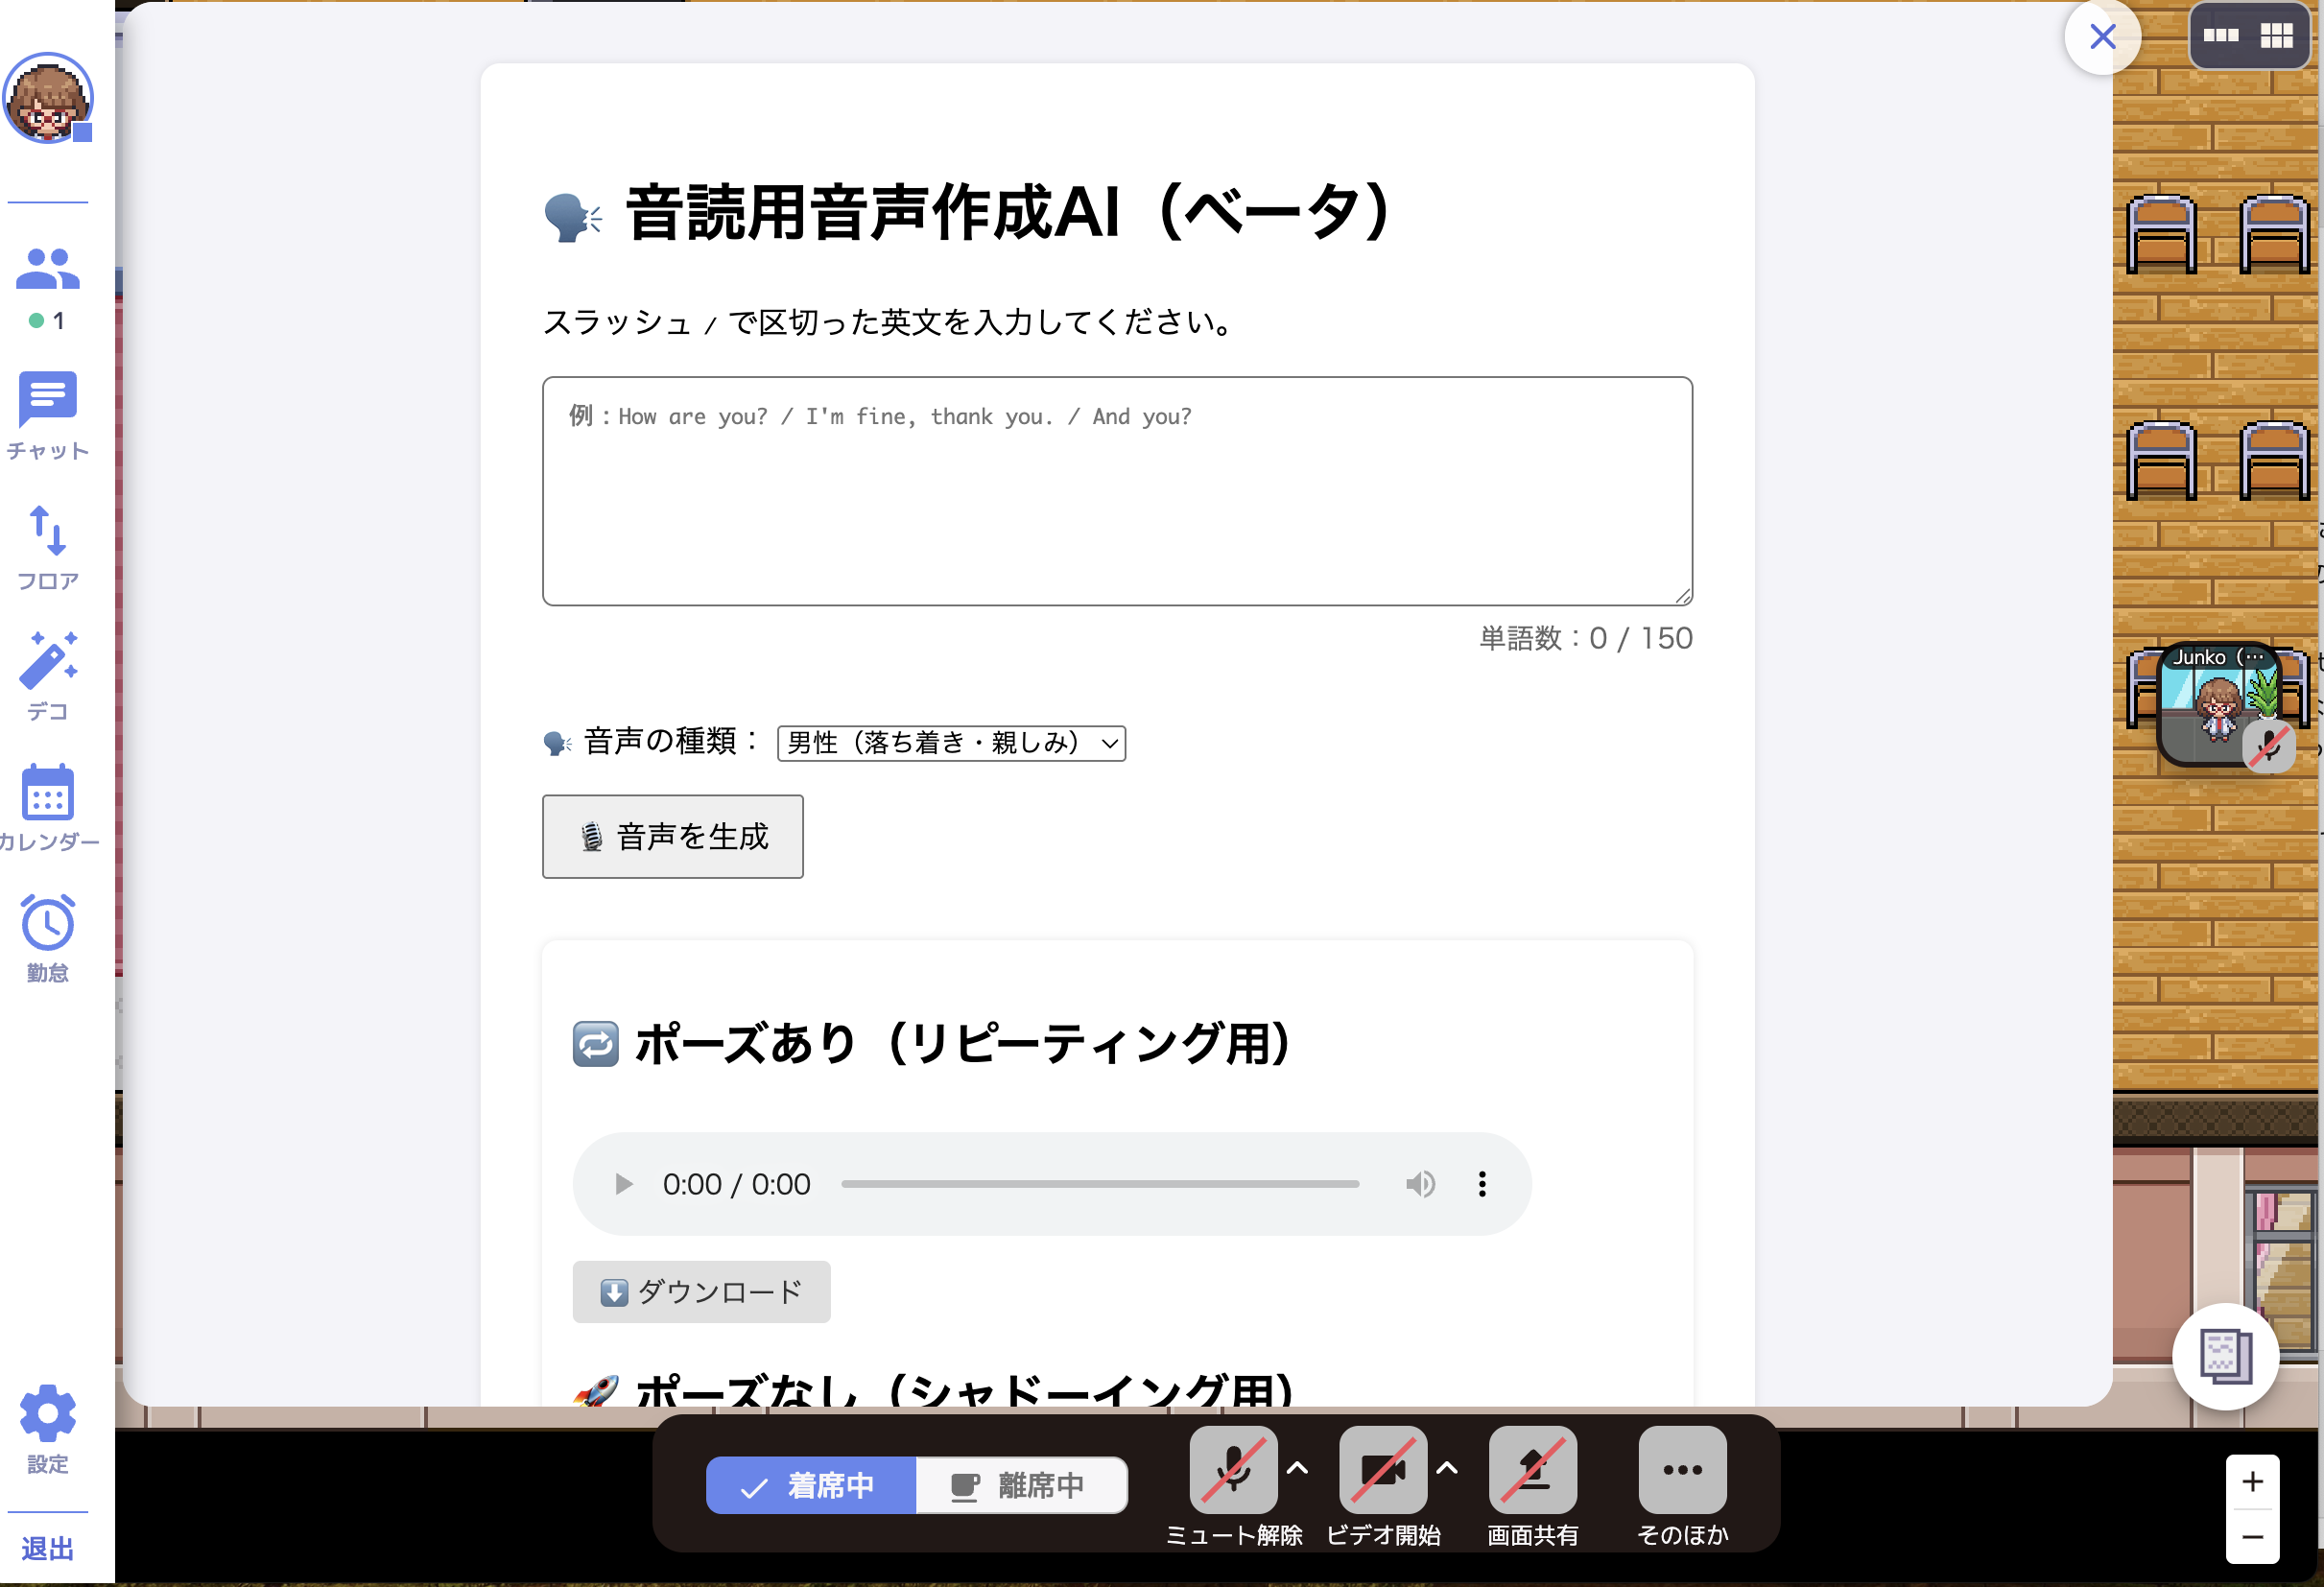Open the audio player's three-dot menu
2324x1587 pixels.
click(1481, 1183)
